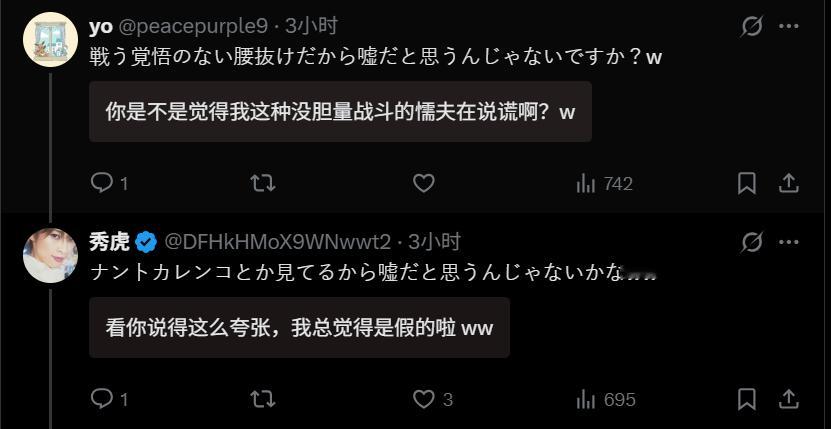Open Grok icon on 秀虎's tweet

[x=752, y=242]
